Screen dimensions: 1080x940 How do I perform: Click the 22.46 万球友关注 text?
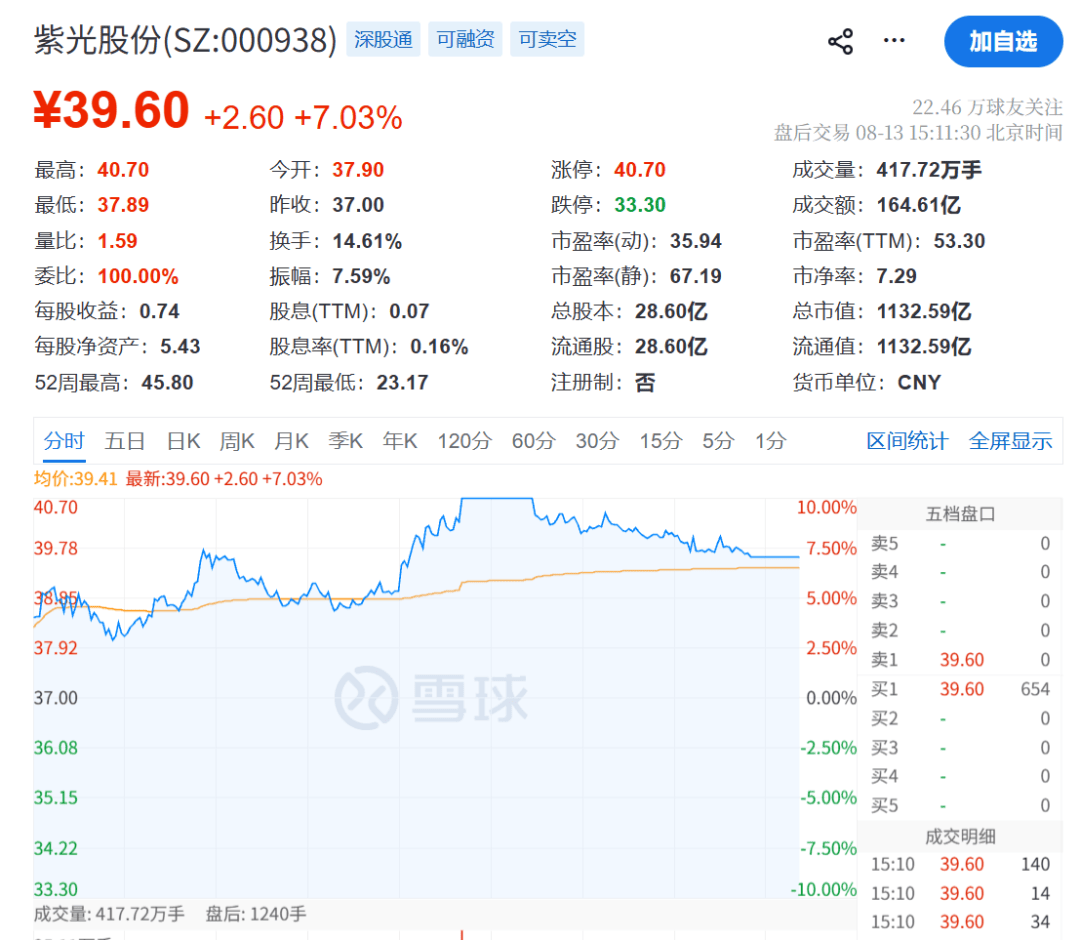coord(987,107)
